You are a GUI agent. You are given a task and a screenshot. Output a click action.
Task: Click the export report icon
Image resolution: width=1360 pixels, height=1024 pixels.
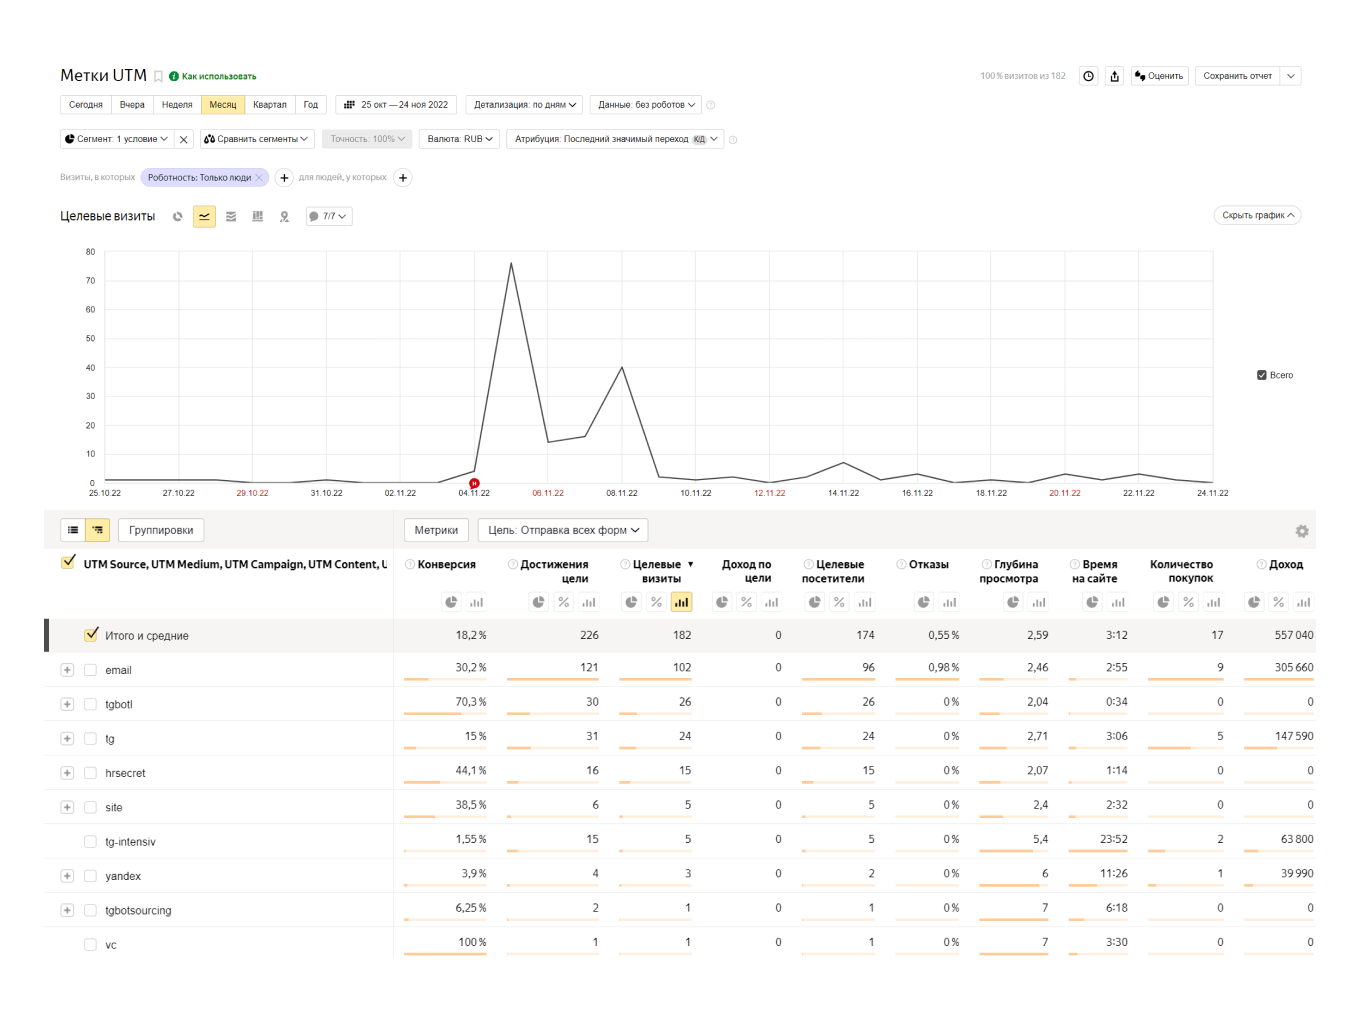coord(1115,76)
